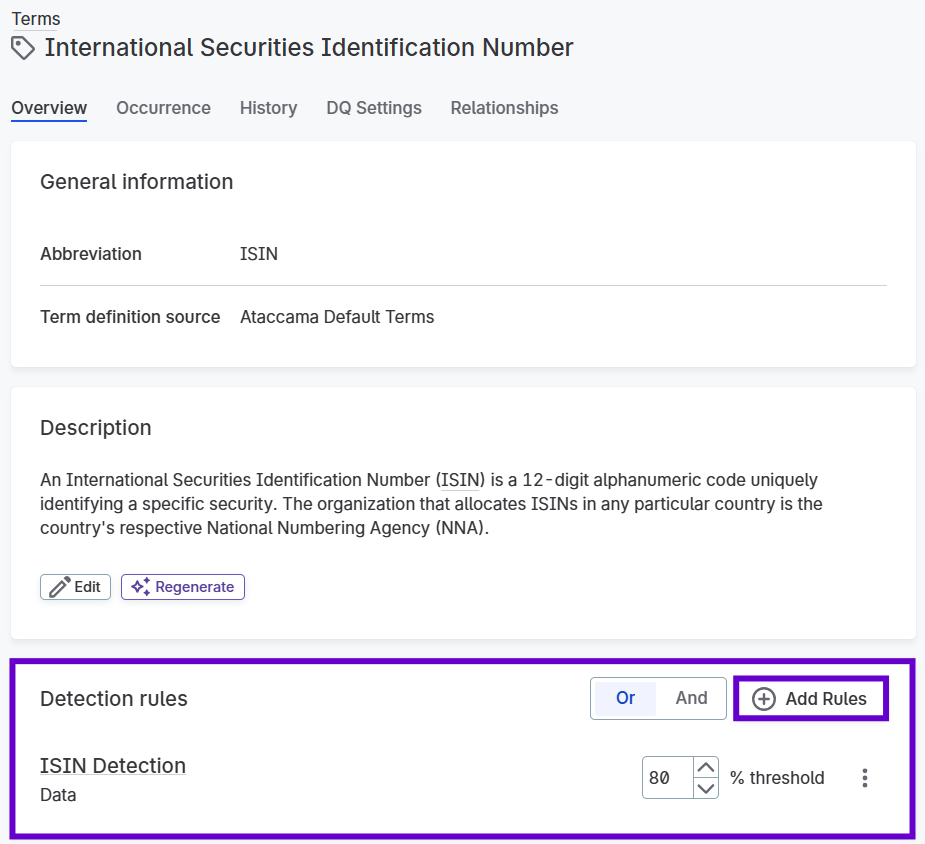Viewport: 925px width, 844px height.
Task: Open the three-dot menu next to the threshold
Action: point(864,777)
